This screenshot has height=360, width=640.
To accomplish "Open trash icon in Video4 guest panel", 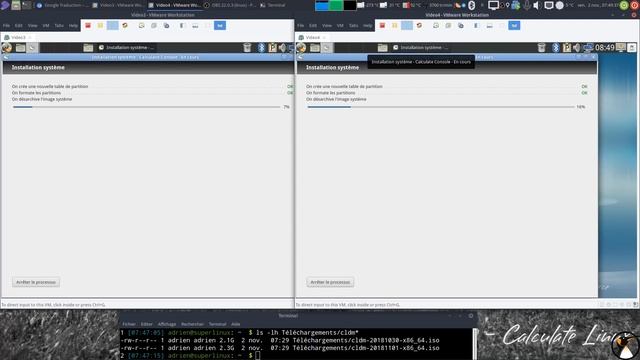I will click(541, 48).
